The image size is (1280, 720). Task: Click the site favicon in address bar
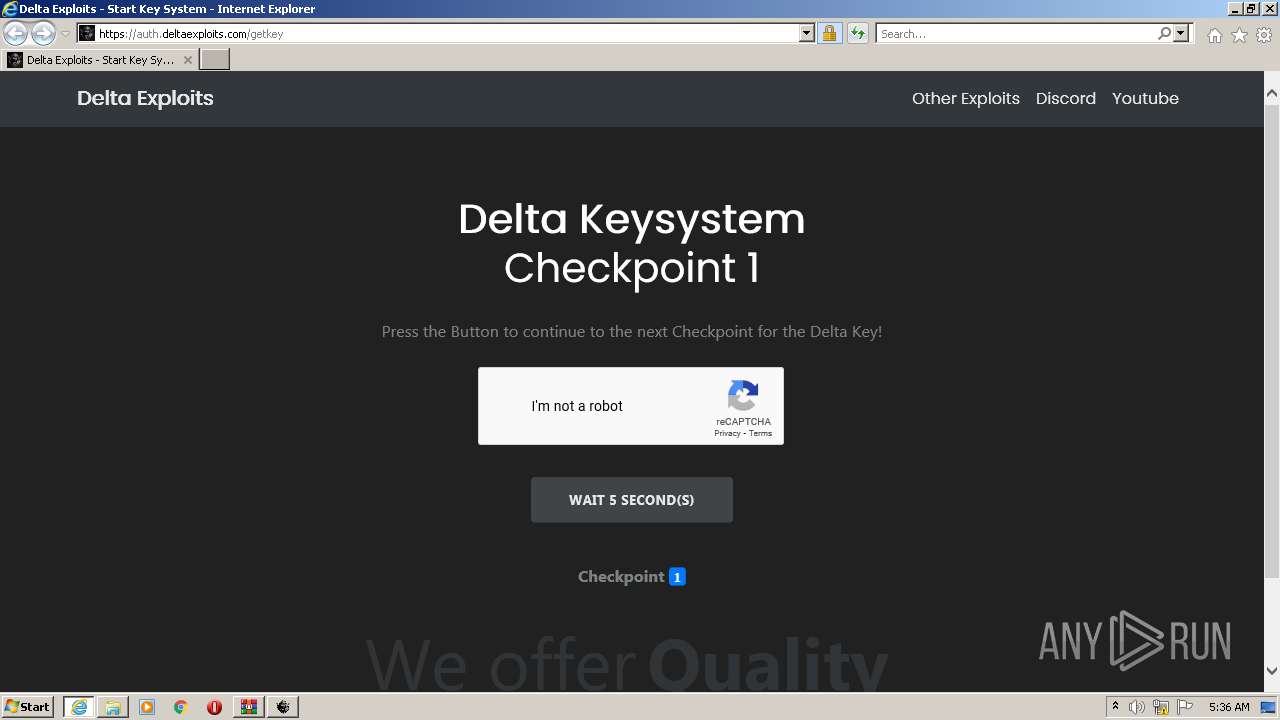[x=87, y=34]
